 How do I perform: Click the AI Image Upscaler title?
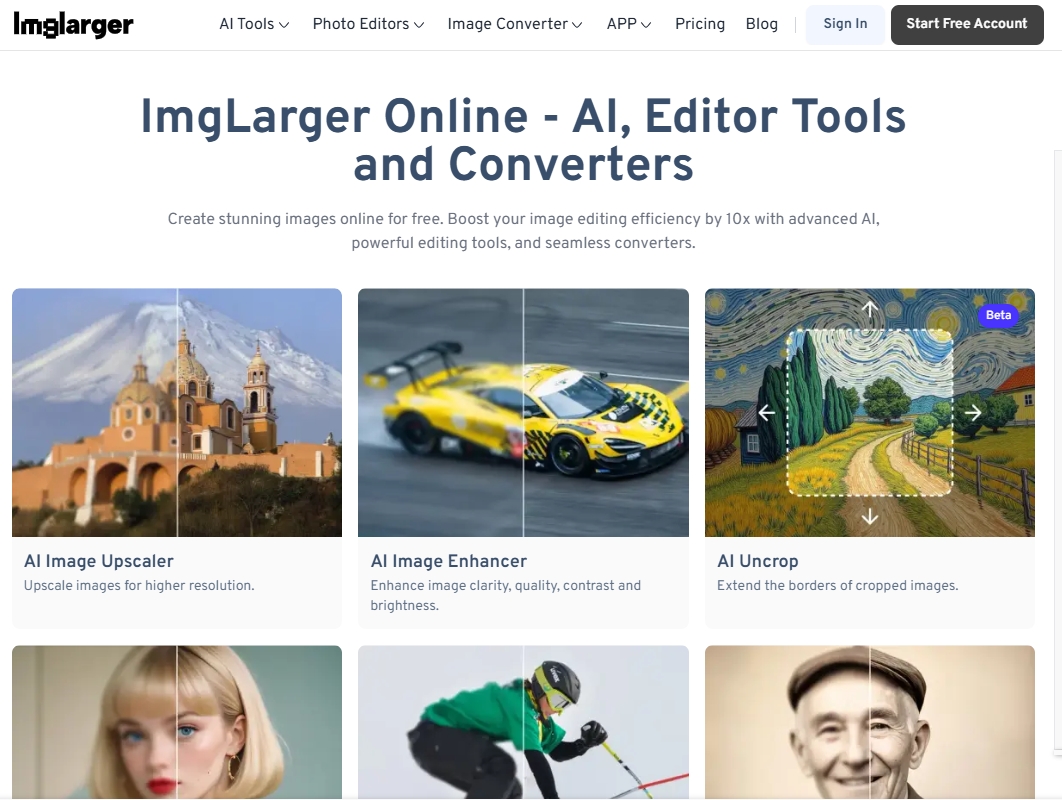point(99,561)
